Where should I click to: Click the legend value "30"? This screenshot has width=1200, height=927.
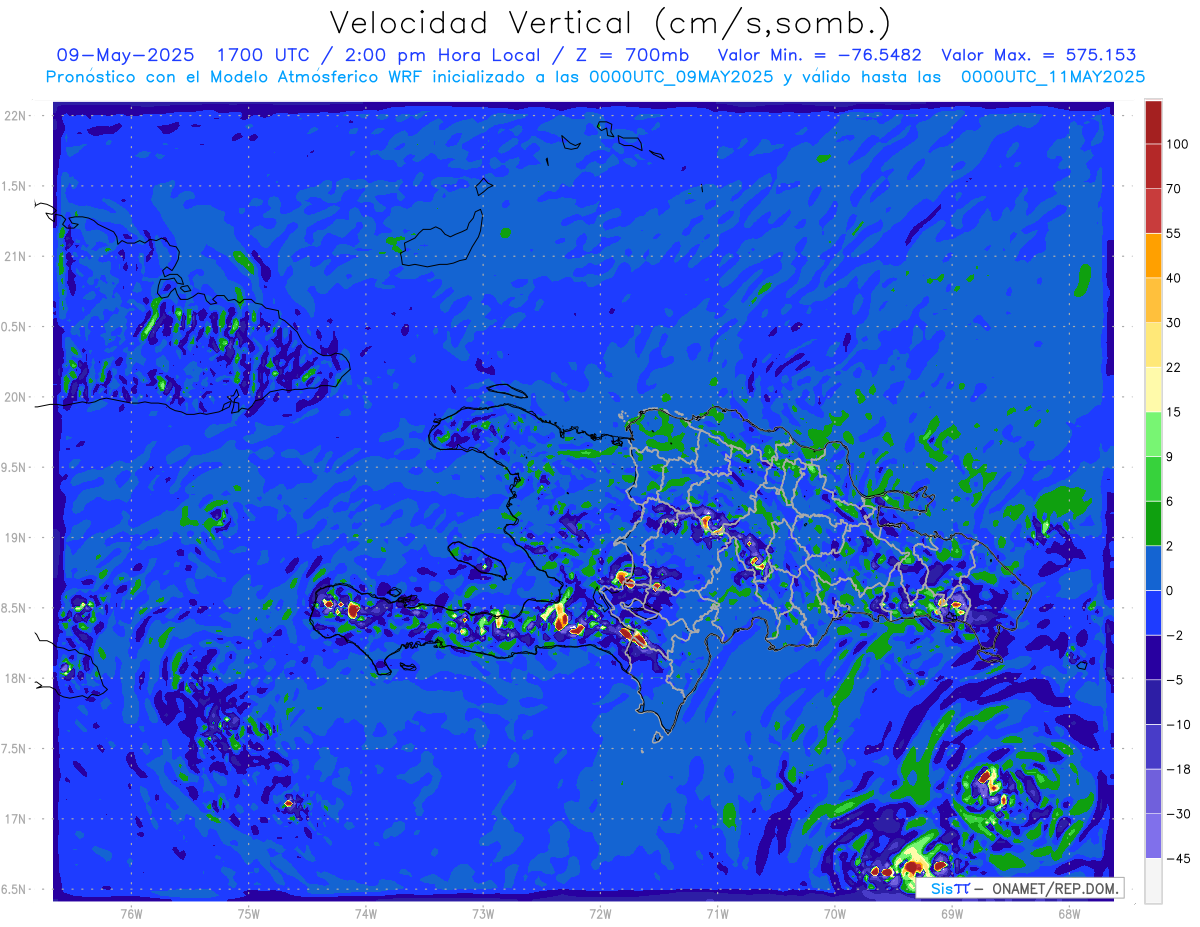click(x=1174, y=322)
